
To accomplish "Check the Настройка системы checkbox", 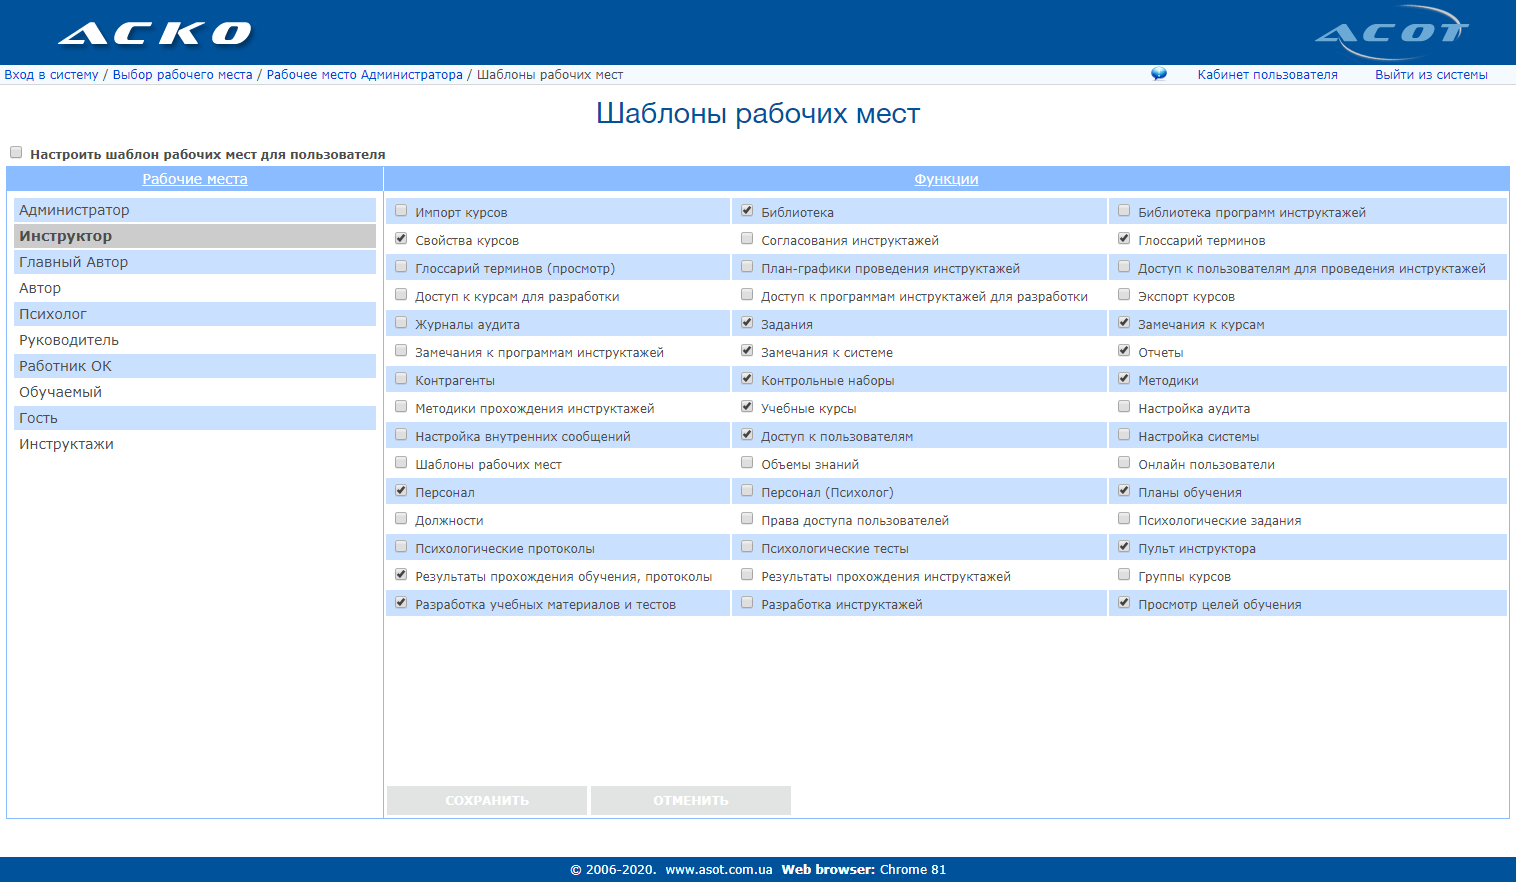I will click(1124, 435).
